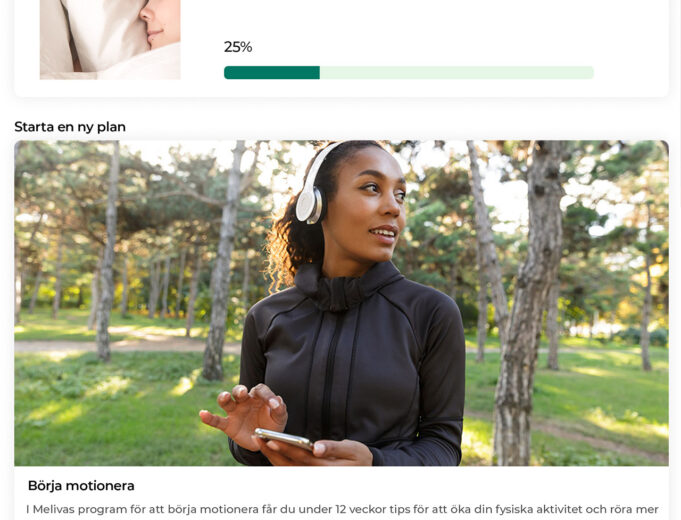The height and width of the screenshot is (520, 681).
Task: Click the smartphone held in the photo
Action: (x=284, y=439)
